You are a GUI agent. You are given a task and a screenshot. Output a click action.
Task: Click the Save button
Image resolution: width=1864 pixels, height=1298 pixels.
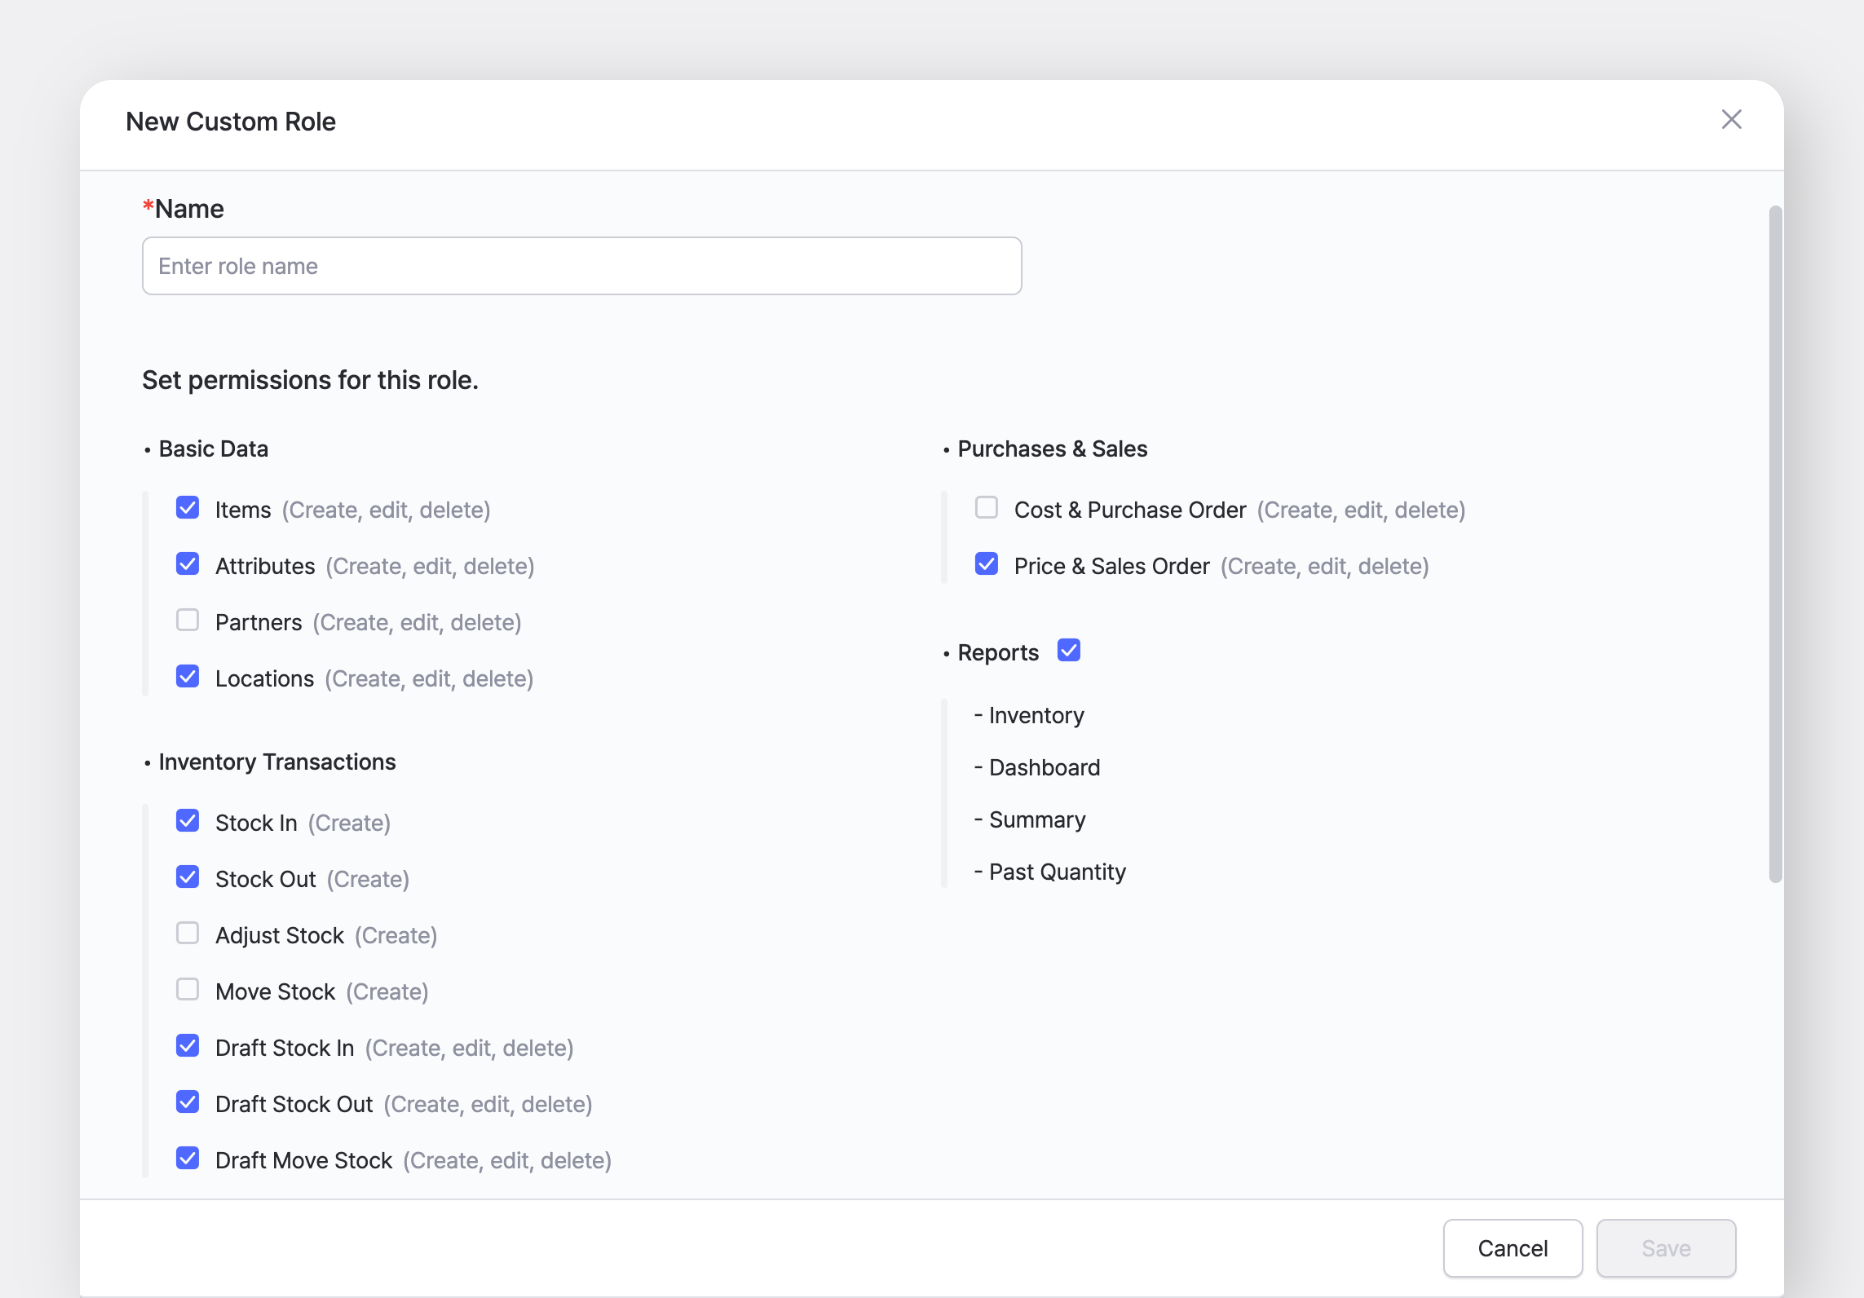click(1665, 1248)
